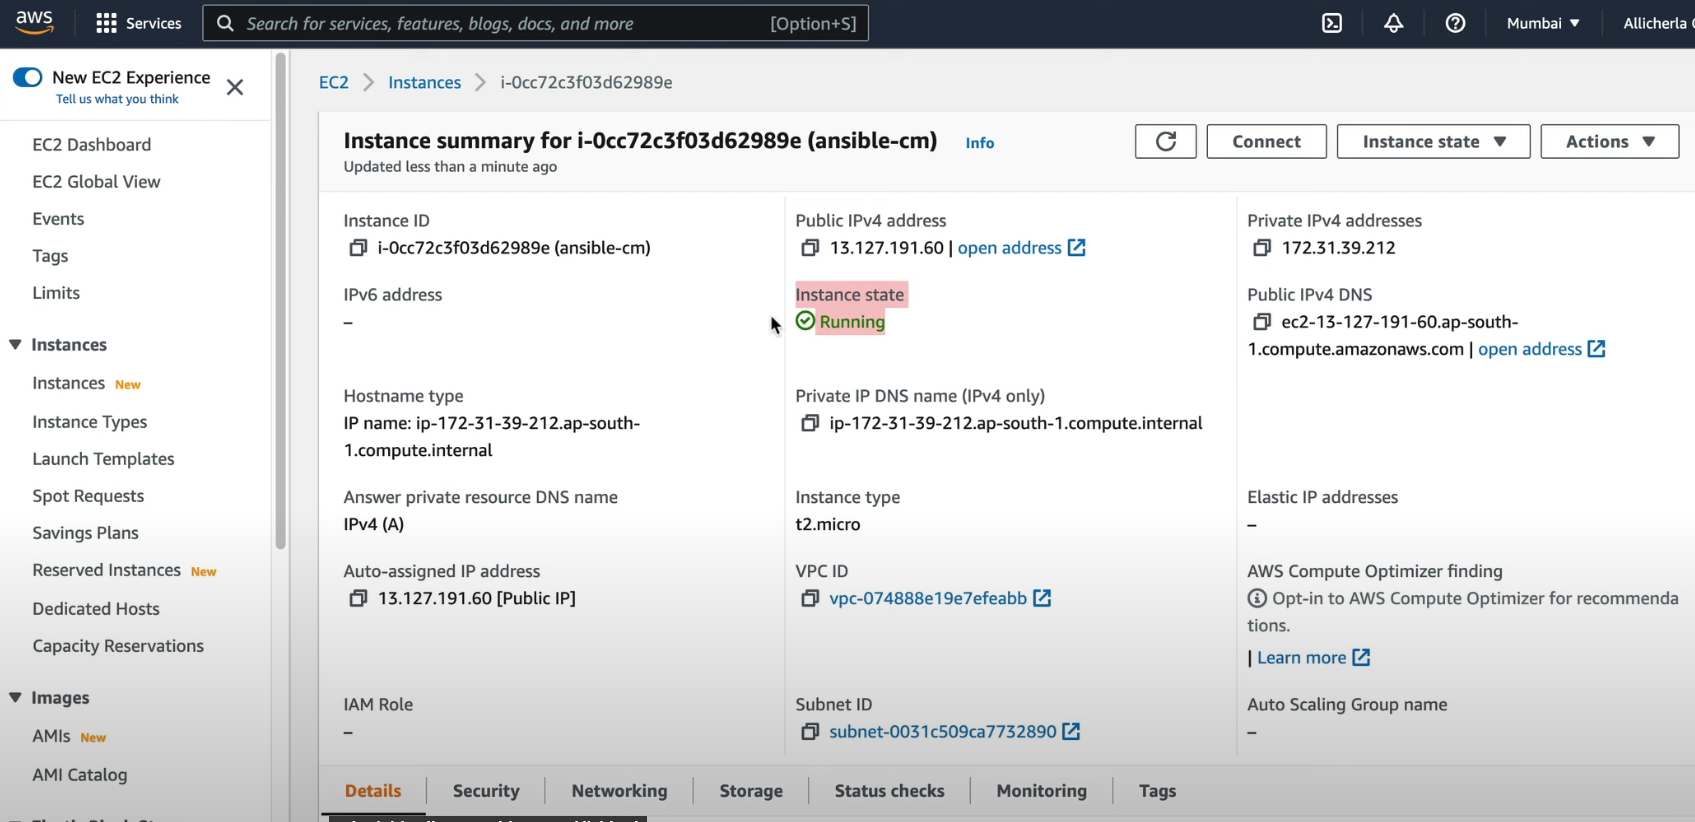The width and height of the screenshot is (1695, 822).
Task: Open the AWS home logo
Action: point(34,23)
